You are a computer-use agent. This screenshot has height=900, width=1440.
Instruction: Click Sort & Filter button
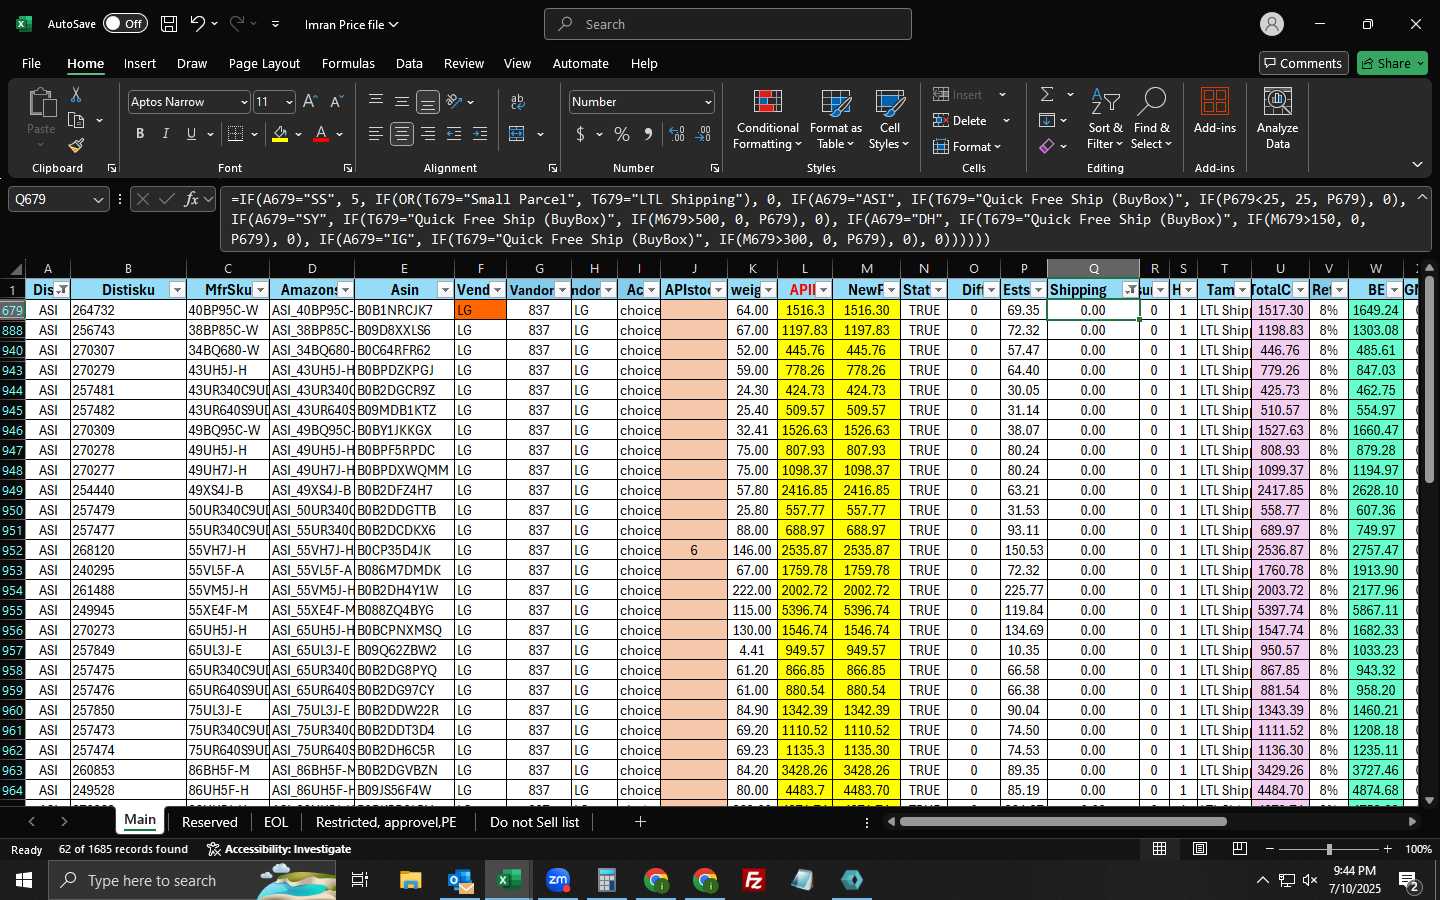[x=1105, y=120]
